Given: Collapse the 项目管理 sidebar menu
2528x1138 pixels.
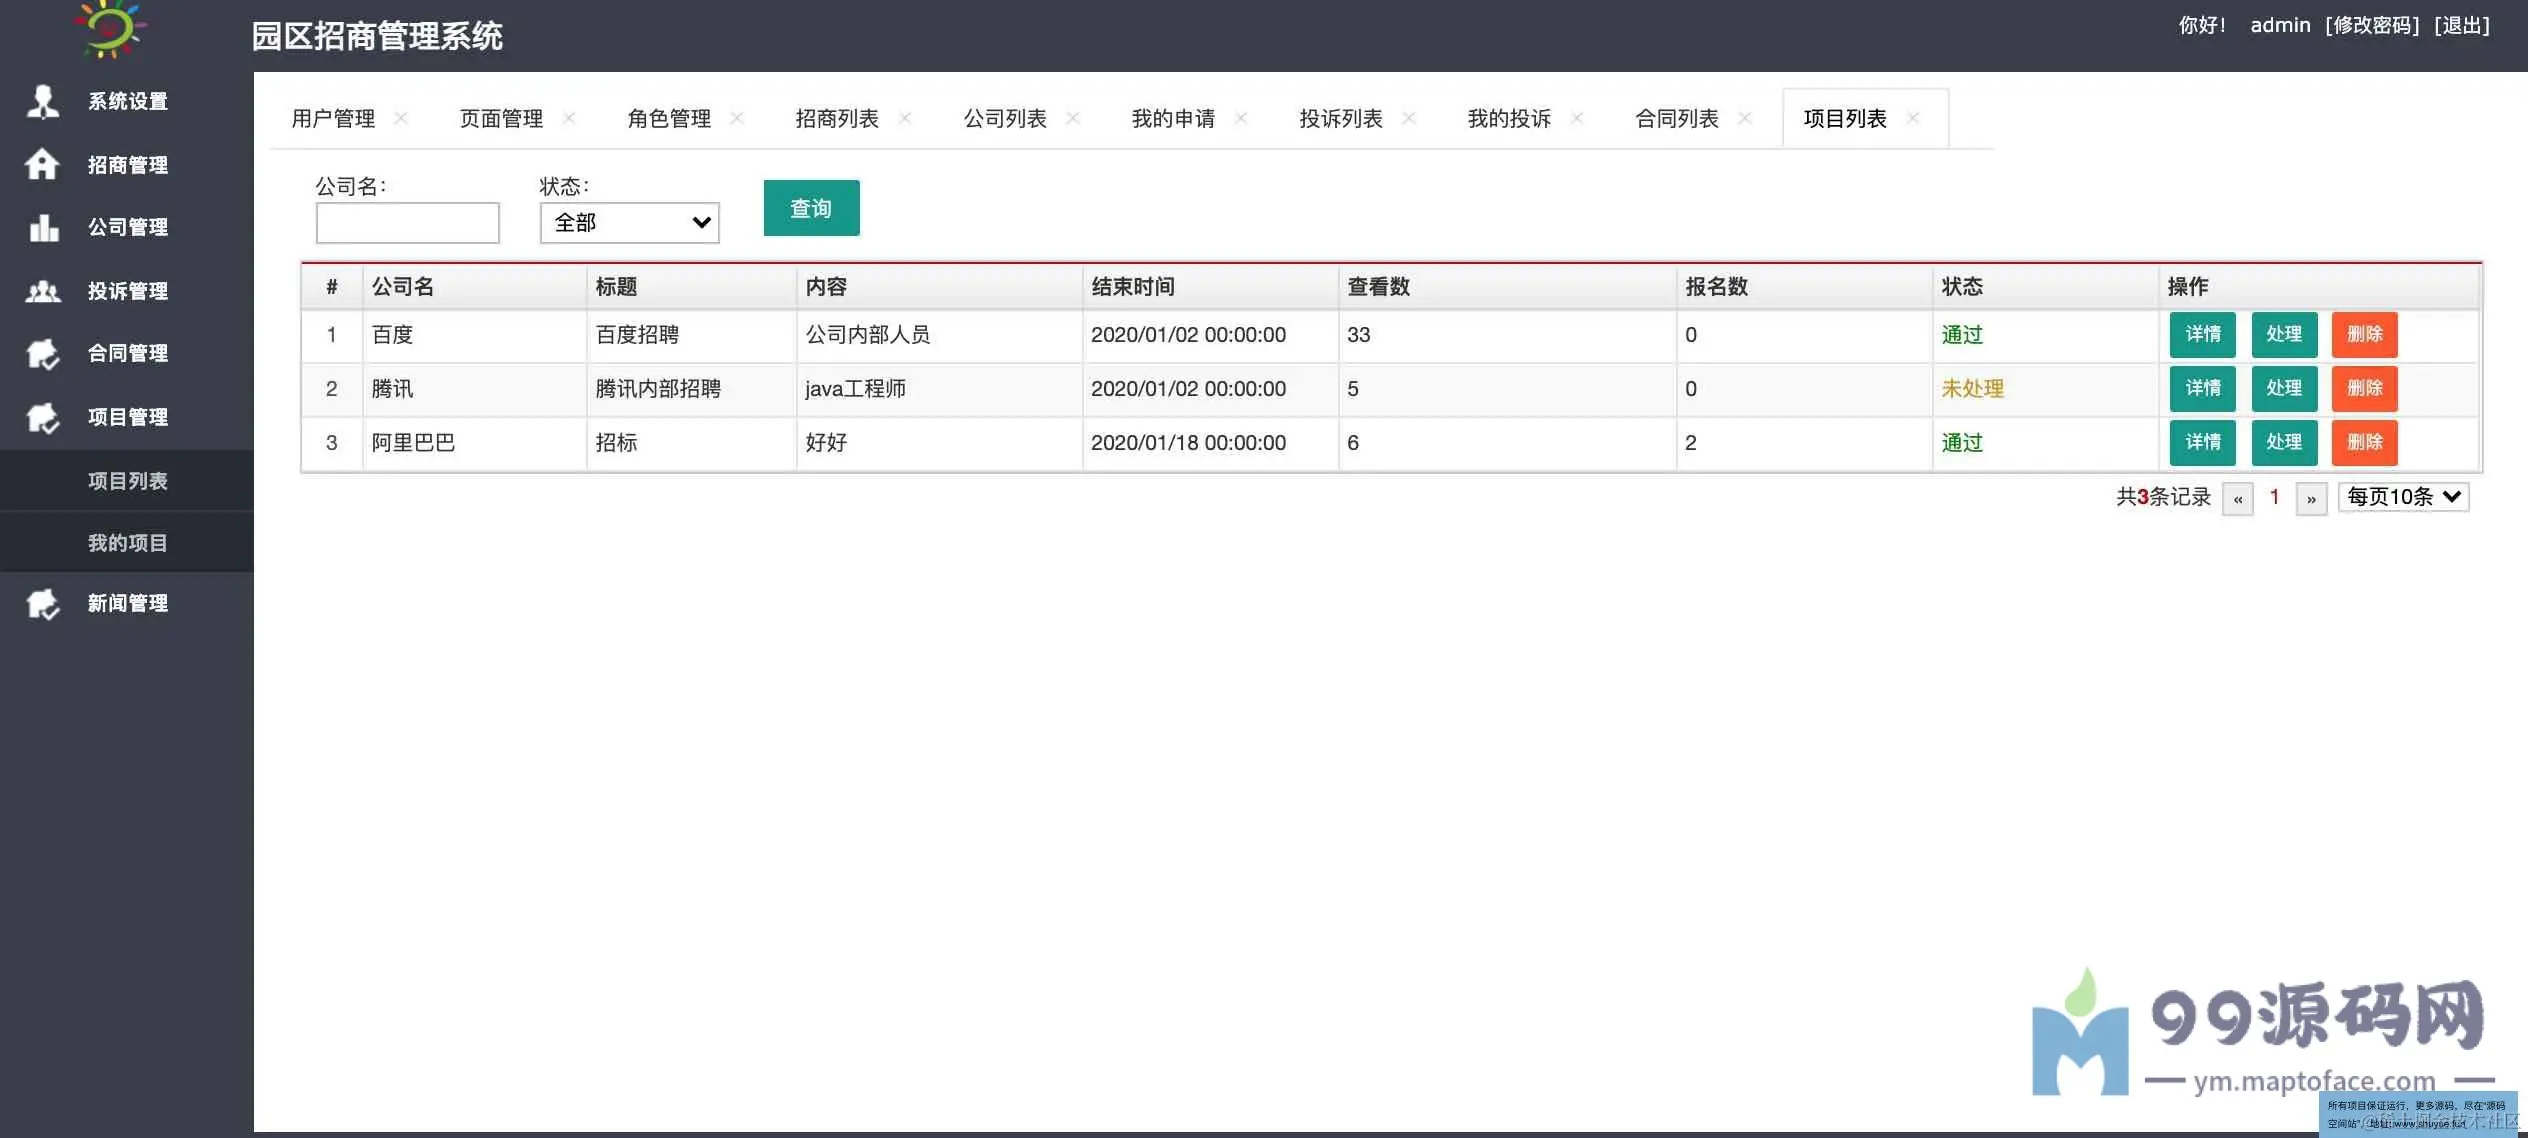Looking at the screenshot, I should 127,417.
